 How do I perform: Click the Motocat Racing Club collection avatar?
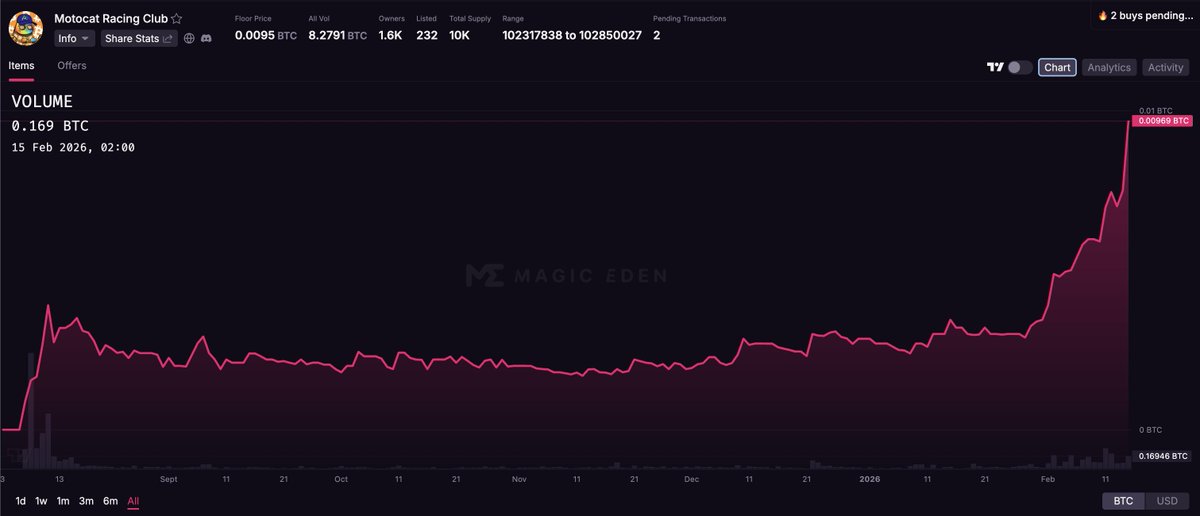click(25, 28)
